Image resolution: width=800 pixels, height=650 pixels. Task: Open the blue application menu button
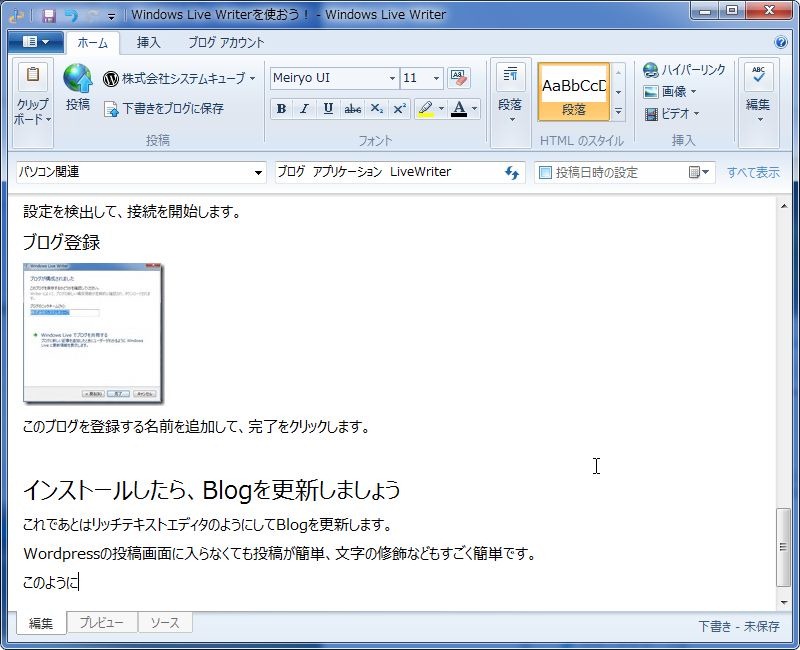click(36, 42)
